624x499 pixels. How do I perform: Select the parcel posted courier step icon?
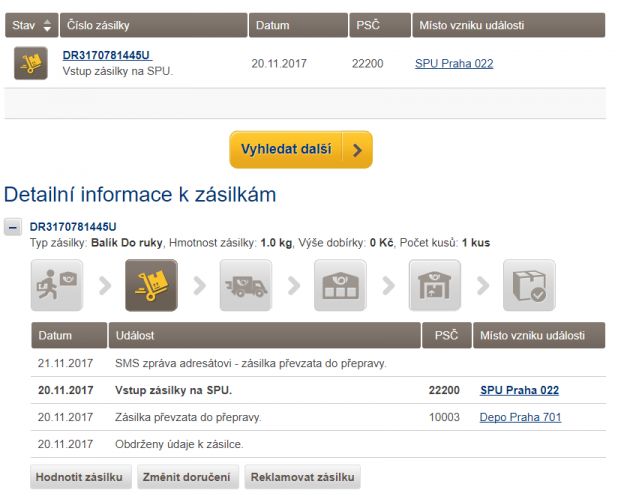tap(57, 285)
